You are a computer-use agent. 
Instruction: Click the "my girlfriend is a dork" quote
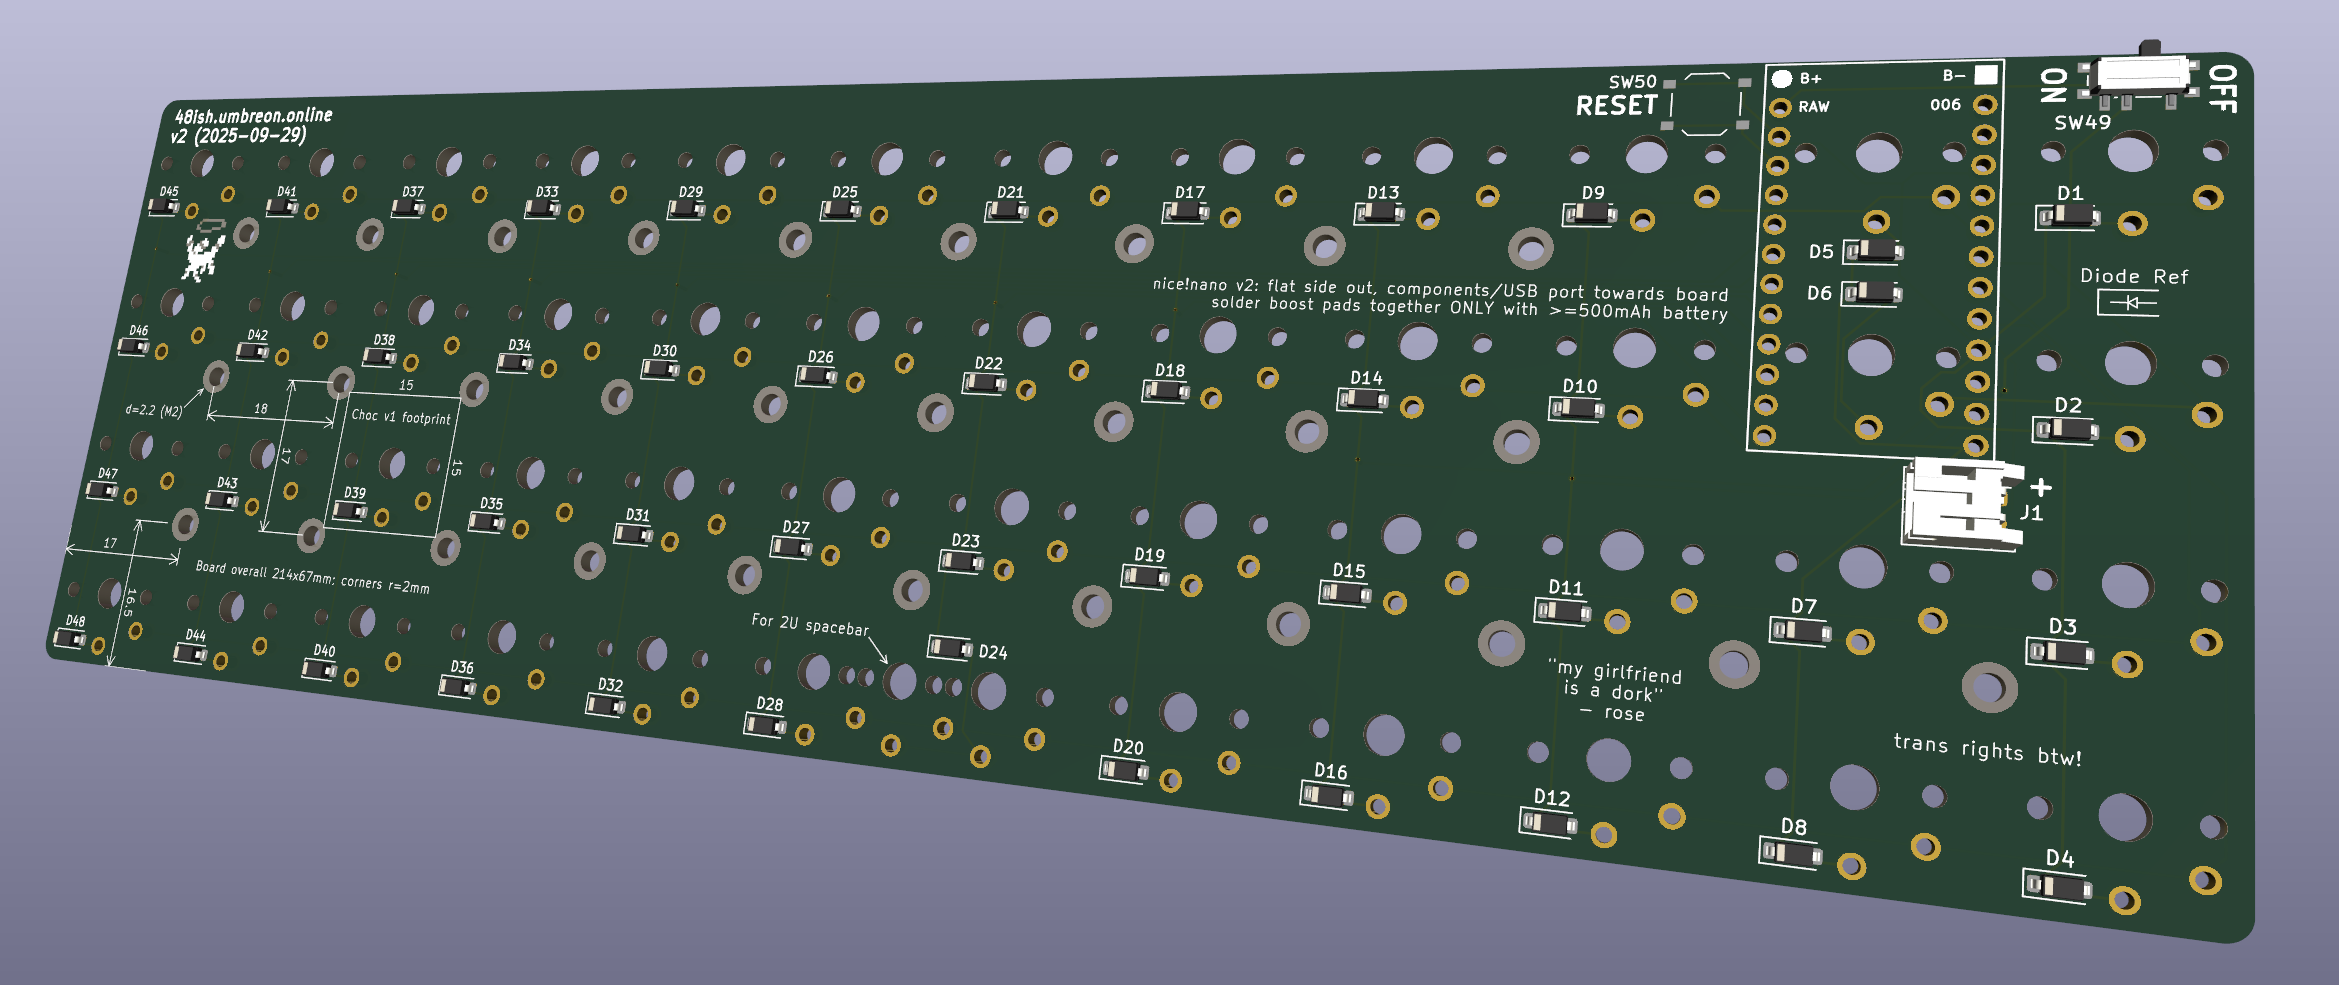click(x=1618, y=690)
